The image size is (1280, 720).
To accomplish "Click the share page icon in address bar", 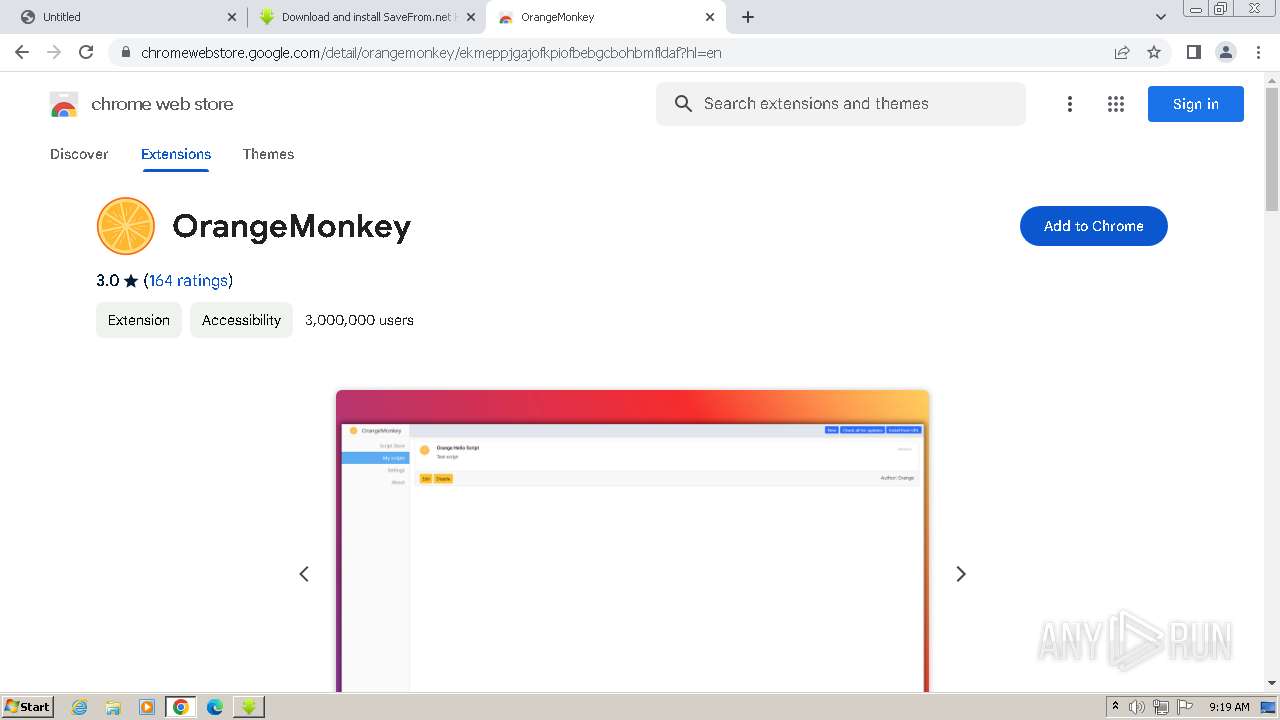I will (1122, 52).
